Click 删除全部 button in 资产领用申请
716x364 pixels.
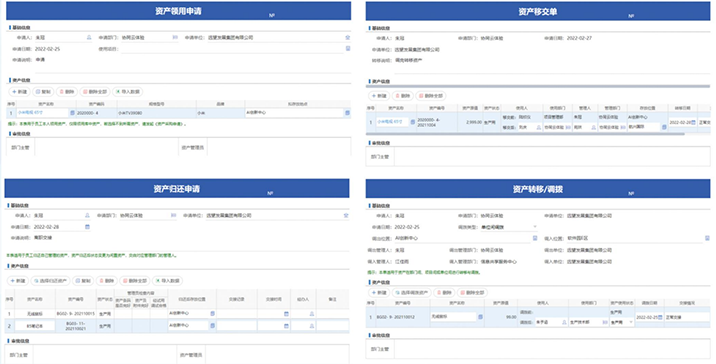[95, 92]
